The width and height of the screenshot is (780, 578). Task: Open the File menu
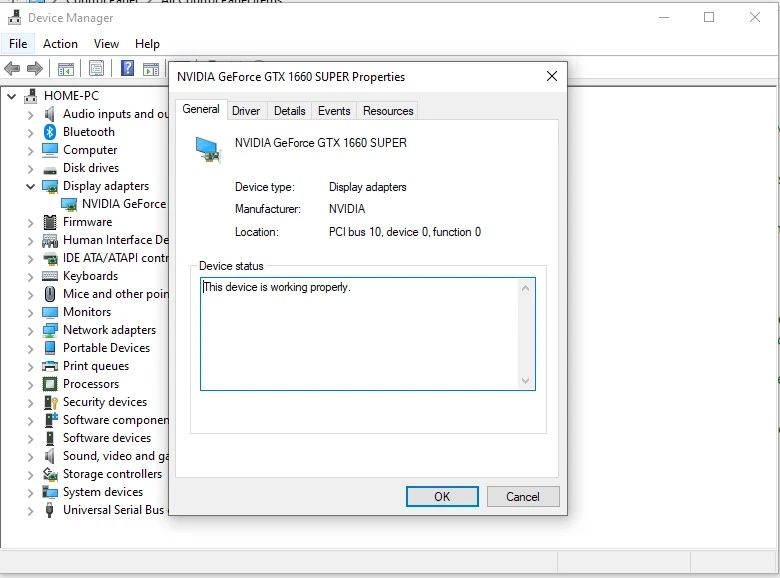click(x=18, y=44)
